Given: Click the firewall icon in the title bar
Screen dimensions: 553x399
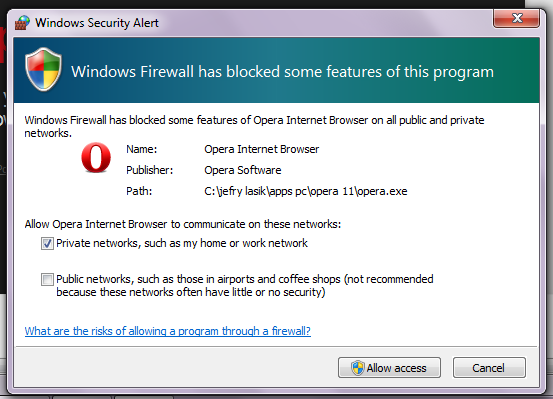Looking at the screenshot, I should (x=22, y=23).
